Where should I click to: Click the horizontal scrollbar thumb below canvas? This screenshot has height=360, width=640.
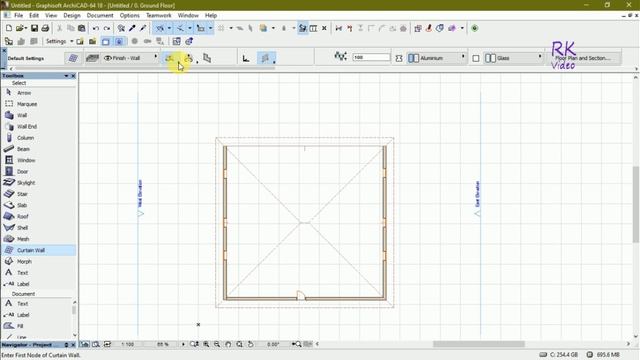click(478, 344)
